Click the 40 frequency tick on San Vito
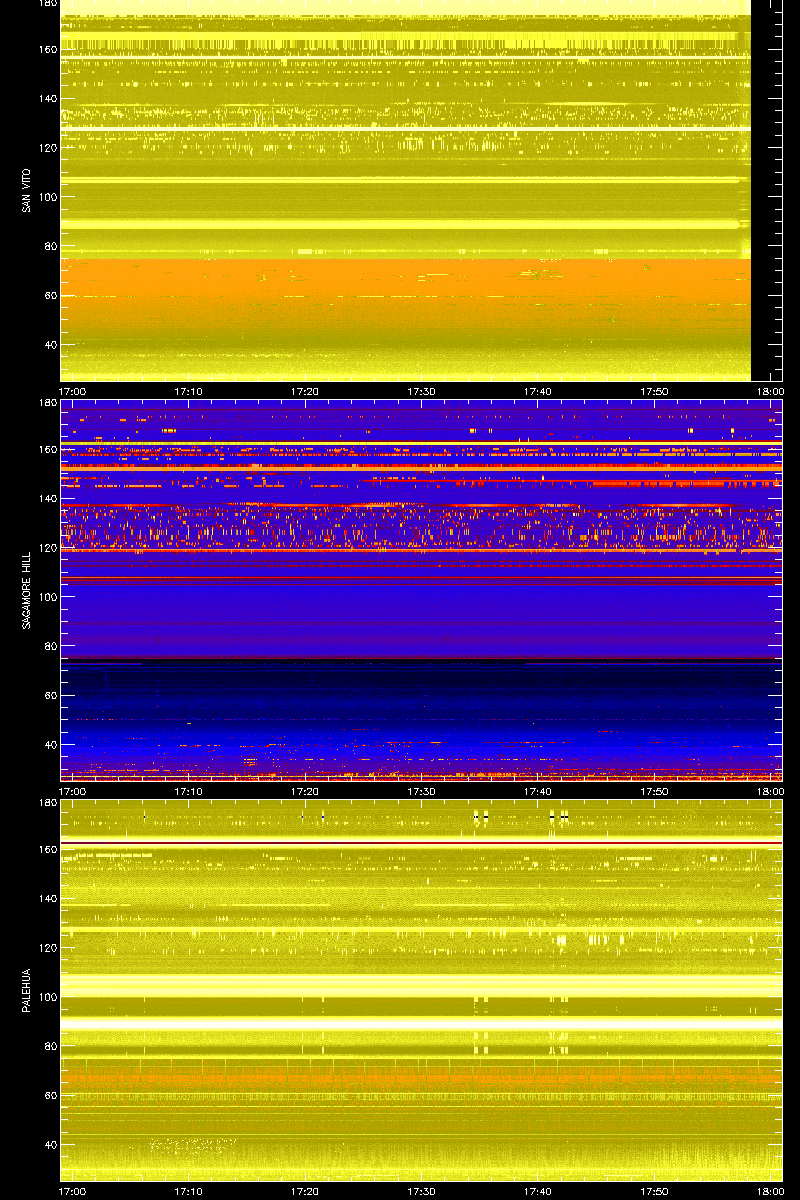The width and height of the screenshot is (800, 1200). [x=50, y=344]
